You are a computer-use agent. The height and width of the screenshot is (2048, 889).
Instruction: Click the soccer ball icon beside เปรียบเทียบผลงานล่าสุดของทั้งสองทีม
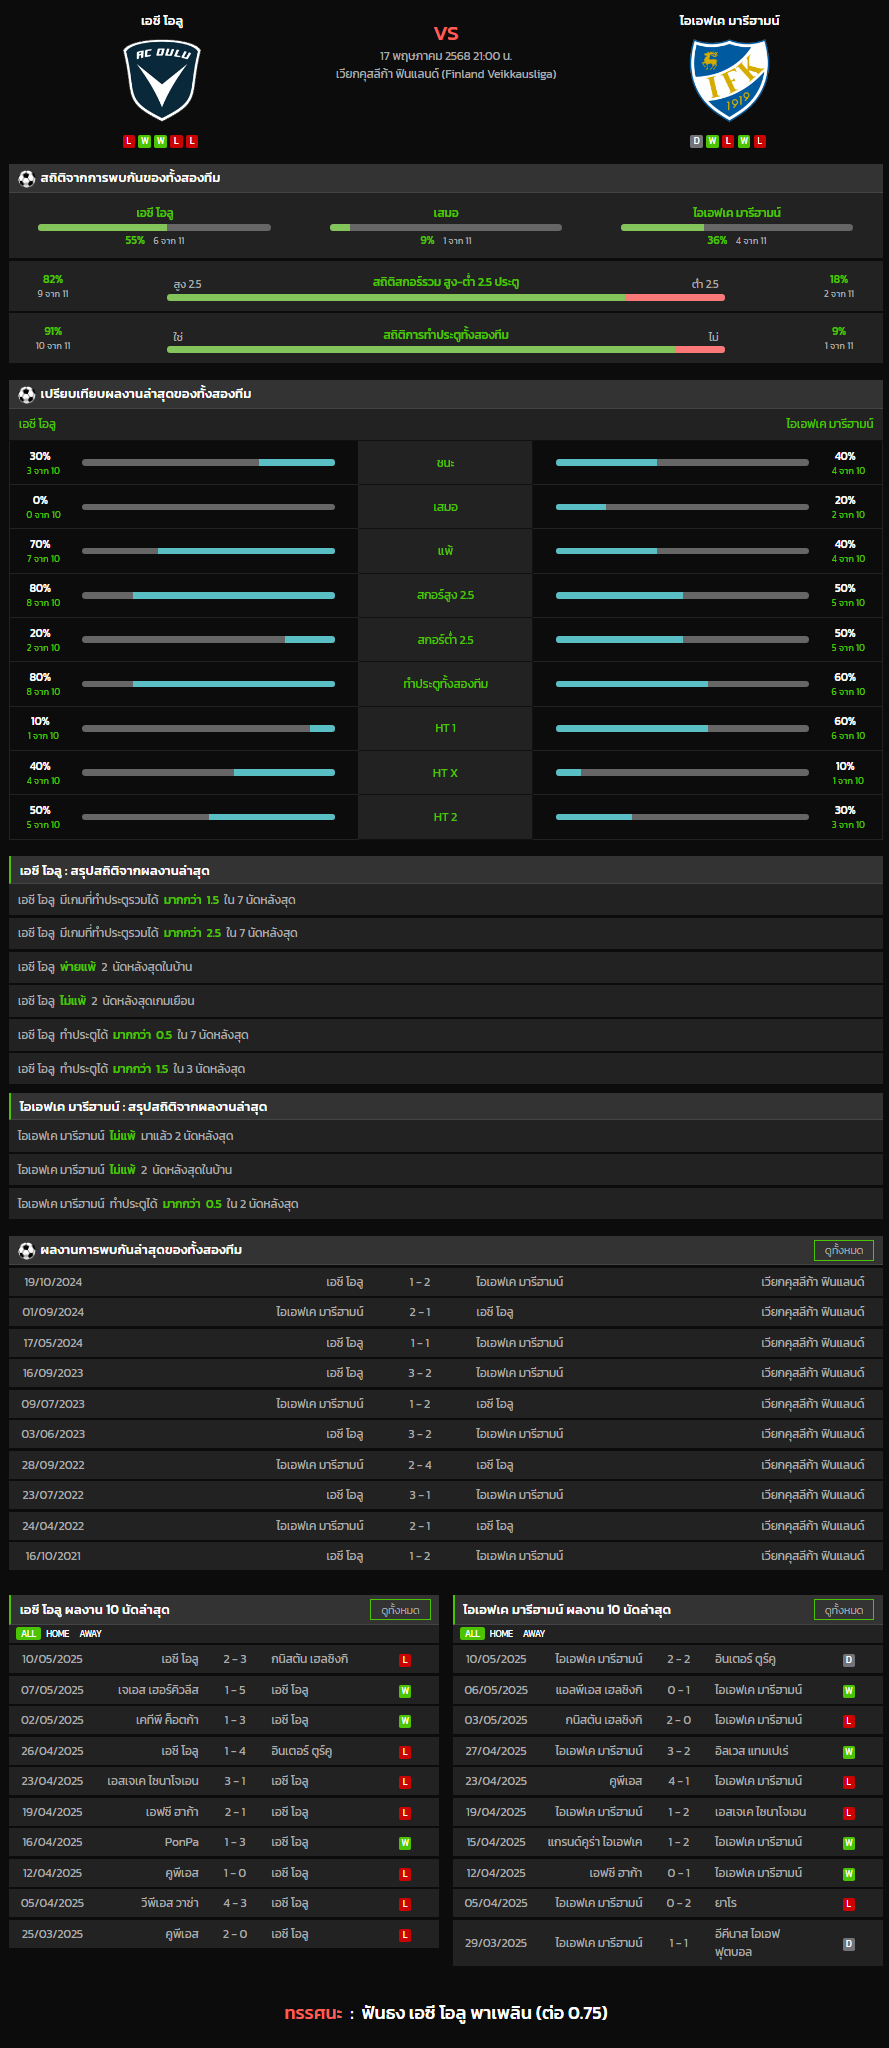[27, 394]
